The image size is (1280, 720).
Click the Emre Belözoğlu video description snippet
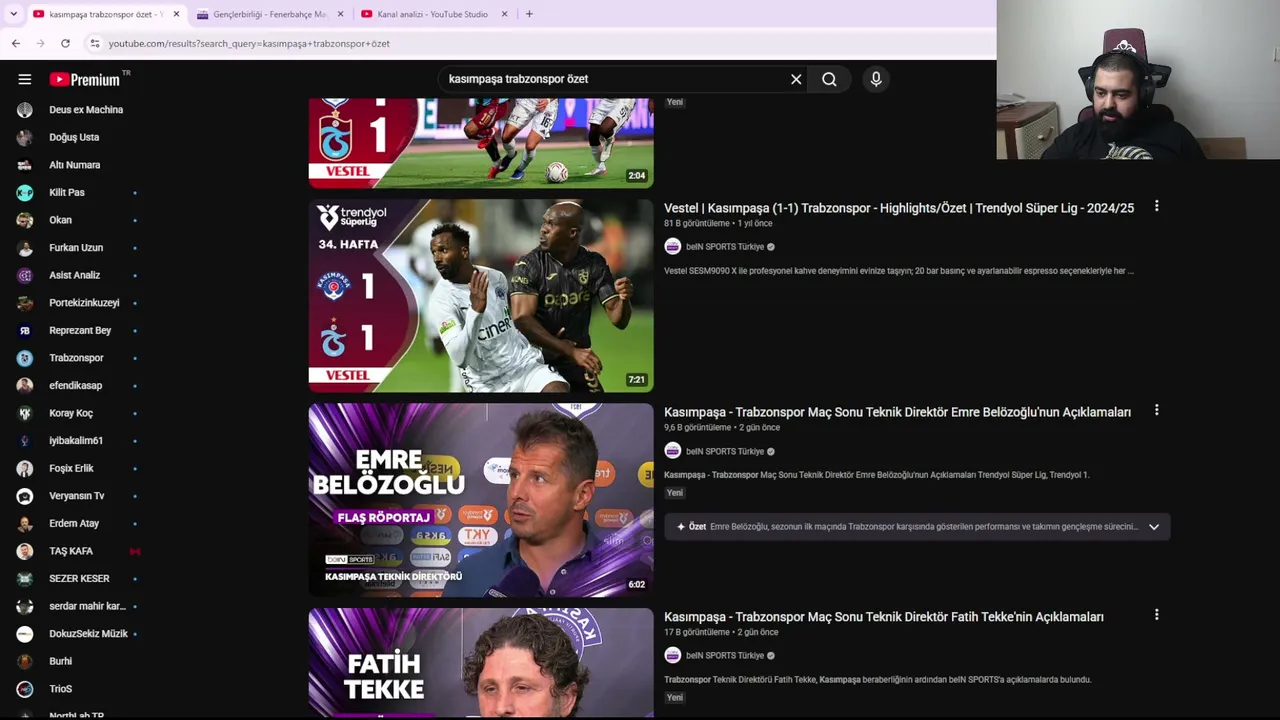876,475
